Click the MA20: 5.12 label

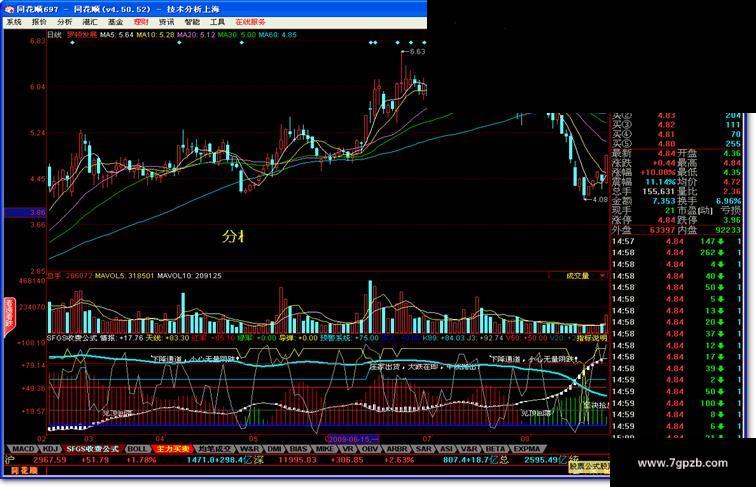[x=196, y=35]
